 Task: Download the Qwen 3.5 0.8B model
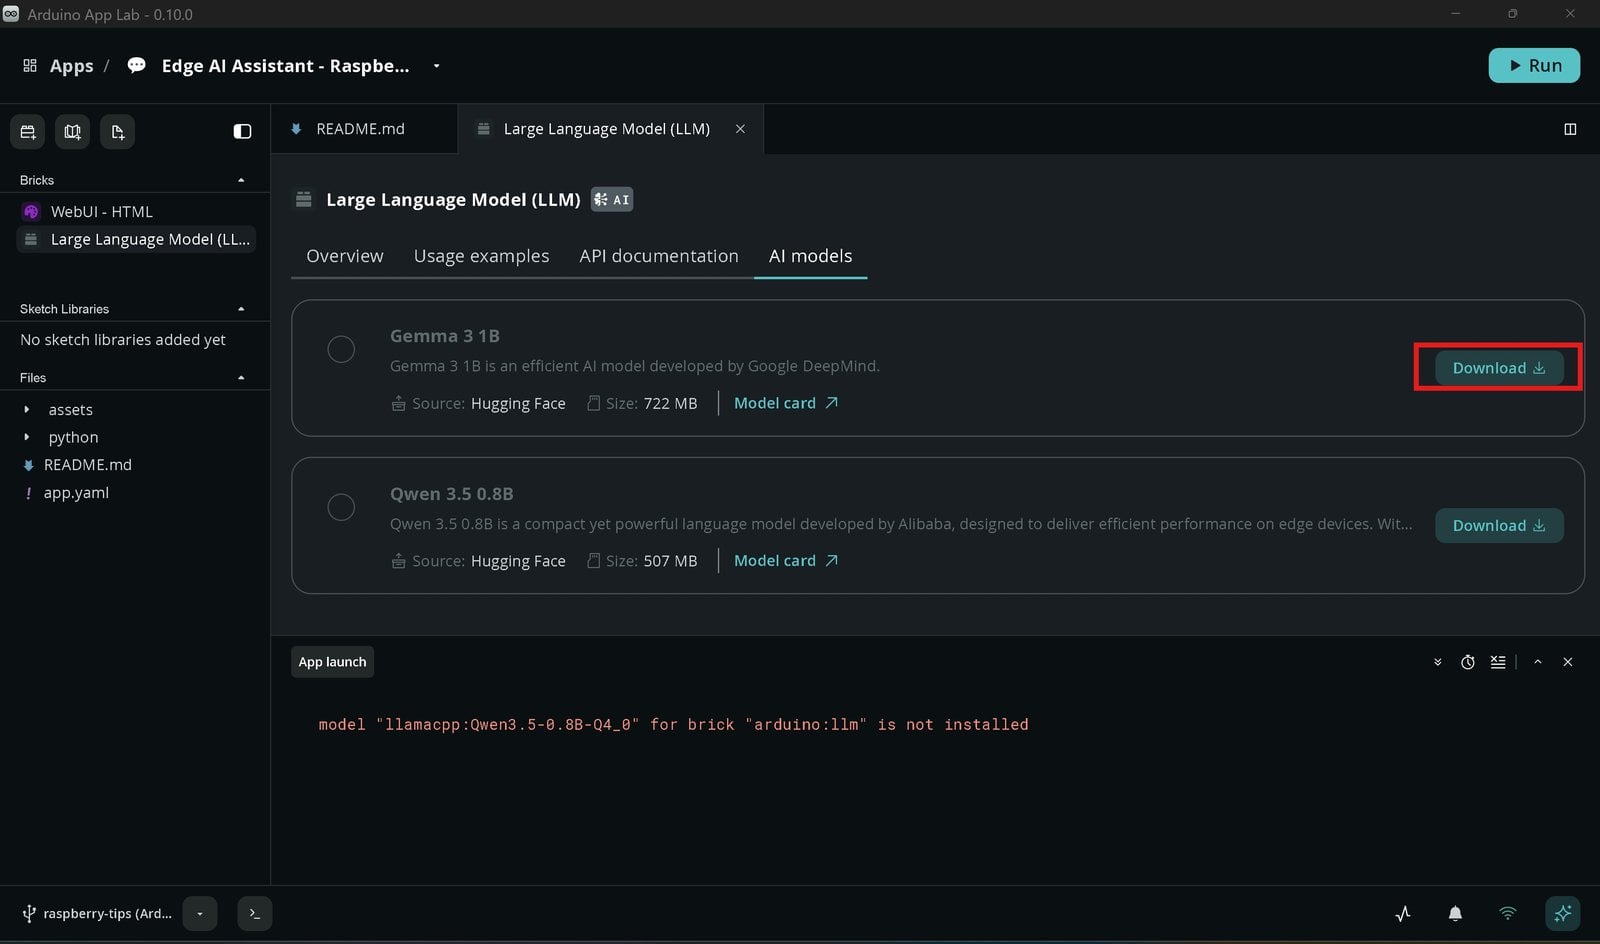point(1499,526)
